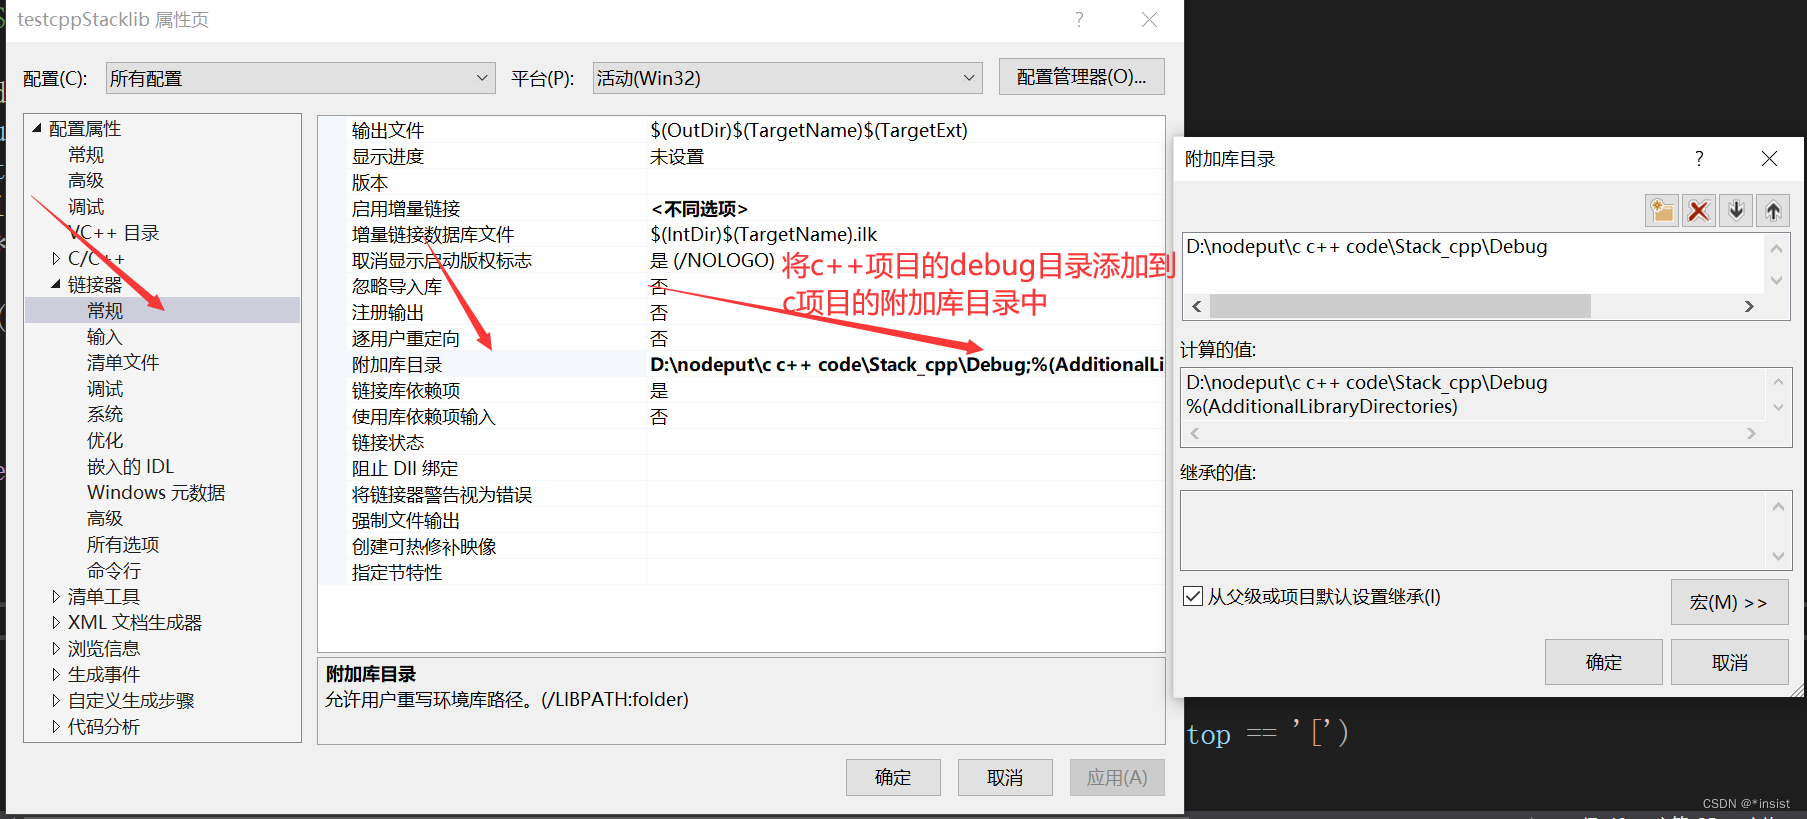Select 所有选项 under 链接器
The height and width of the screenshot is (819, 1807).
point(123,545)
